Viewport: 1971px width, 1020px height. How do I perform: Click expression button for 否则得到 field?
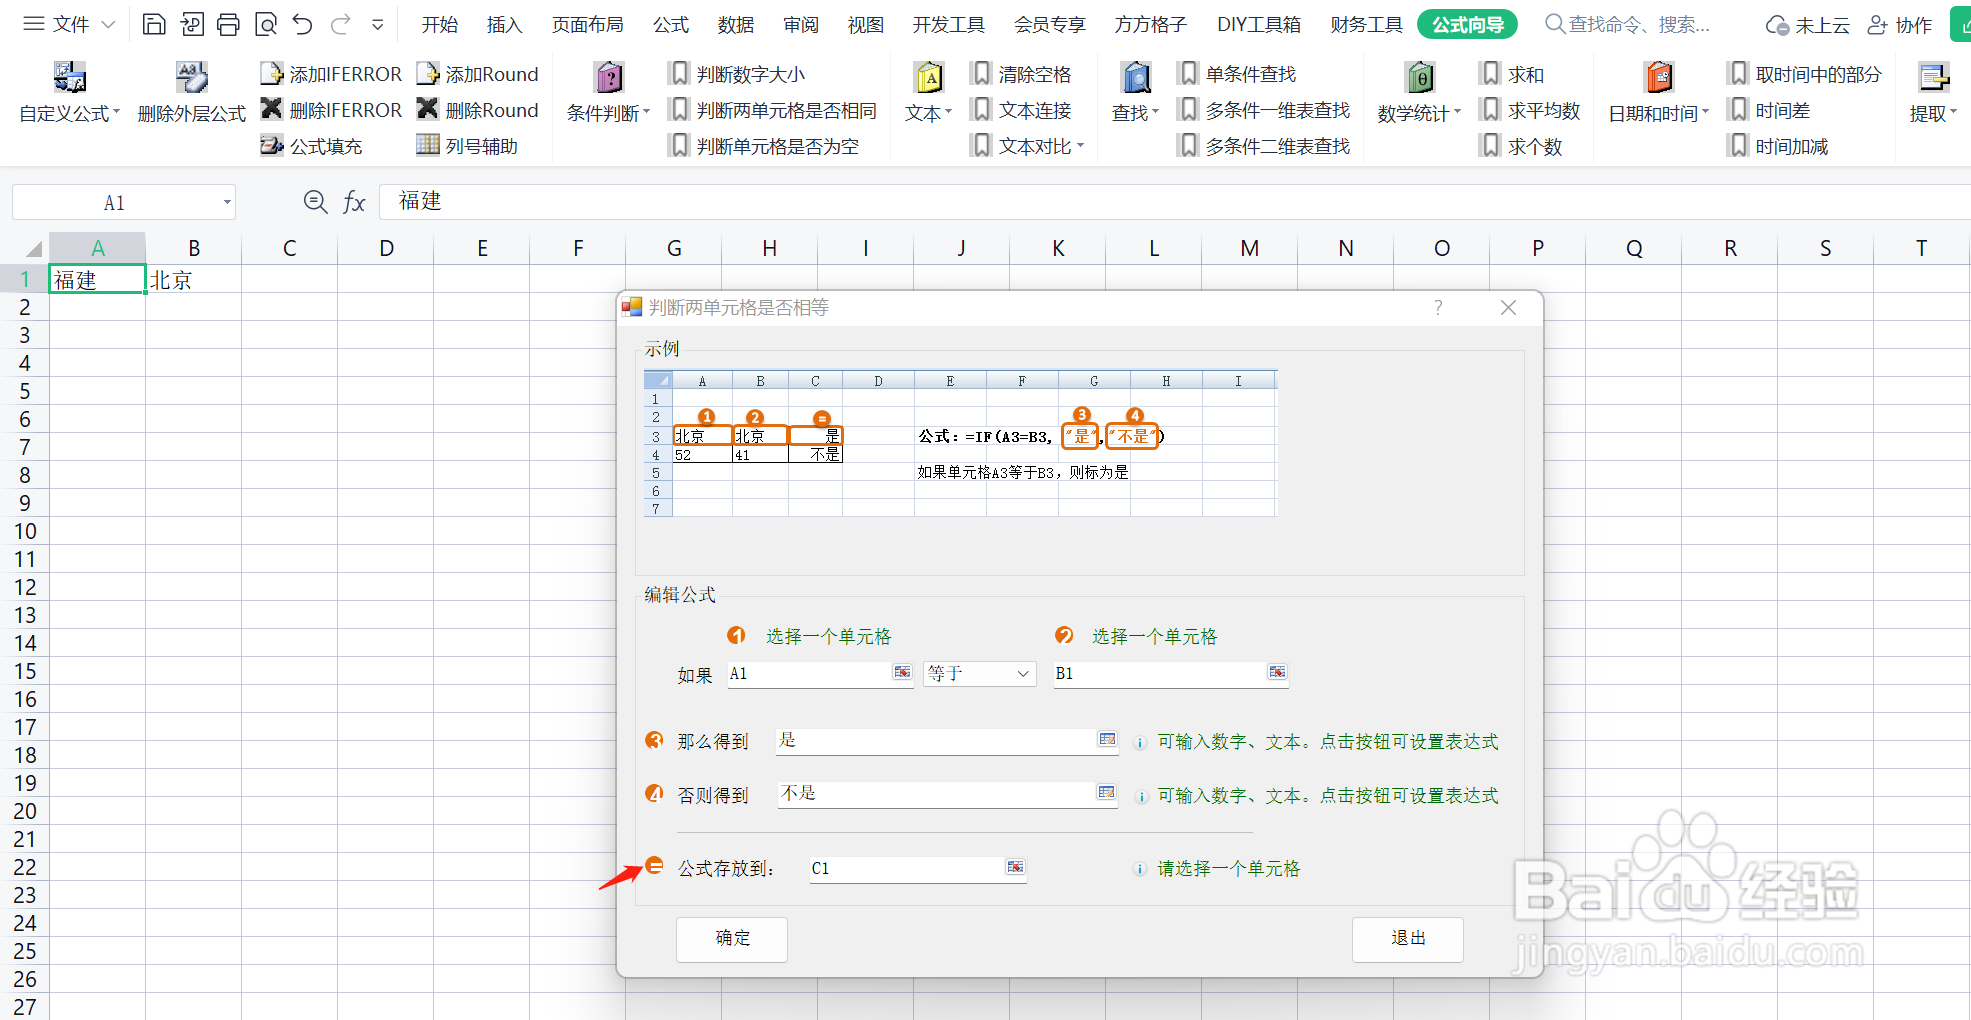pyautogui.click(x=1106, y=792)
